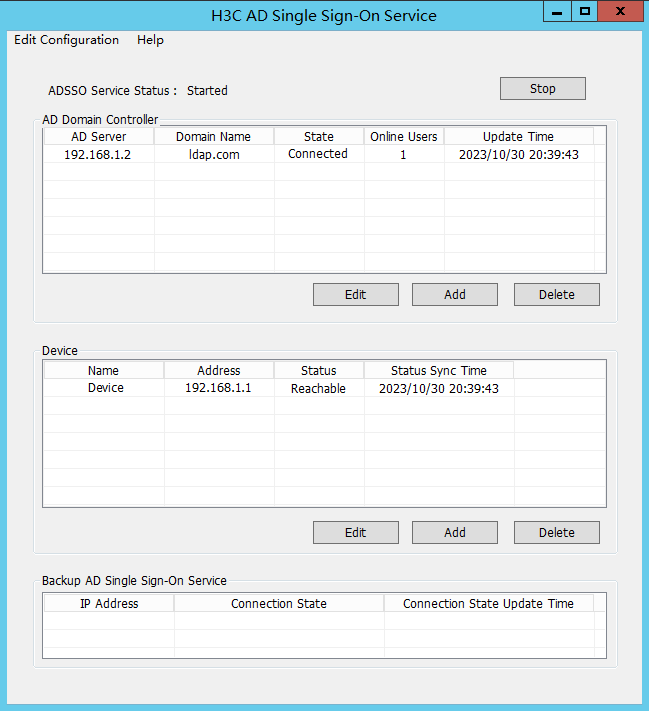Click Add under AD Domain Controller
Image resolution: width=649 pixels, height=711 pixels.
[454, 295]
